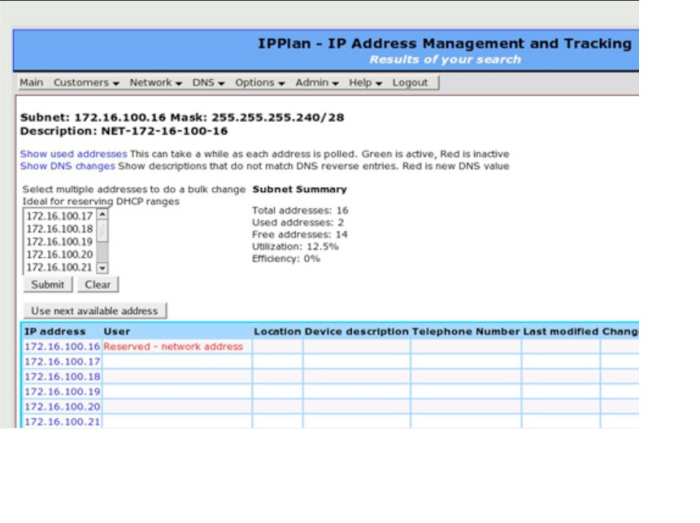This screenshot has width=700, height=523.
Task: Select 172.16.100.18 in the bulk list
Action: [59, 229]
